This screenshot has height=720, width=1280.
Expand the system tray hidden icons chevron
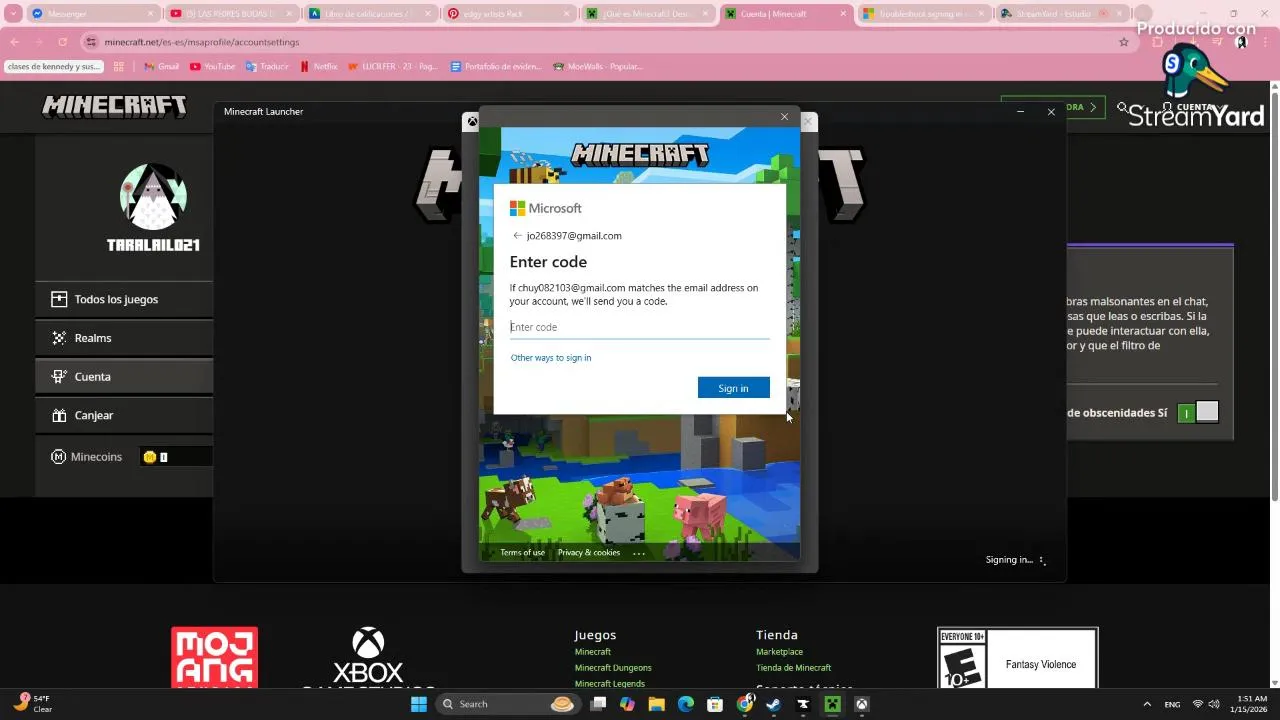click(1147, 704)
